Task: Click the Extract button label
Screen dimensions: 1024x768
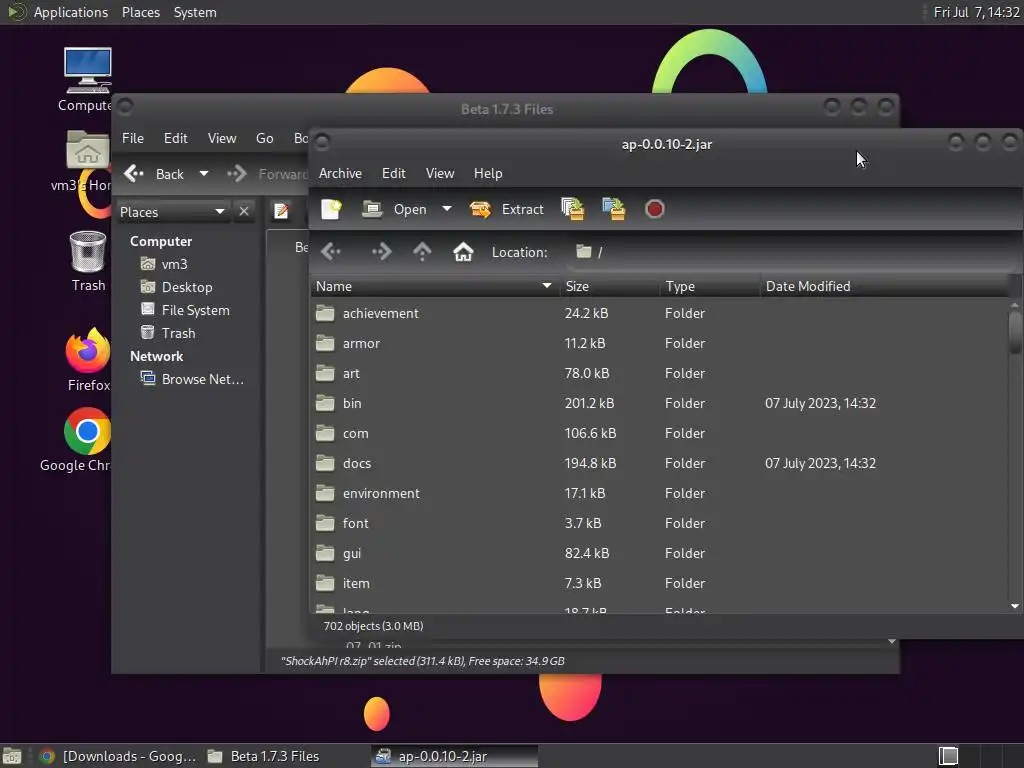Action: pyautogui.click(x=522, y=209)
